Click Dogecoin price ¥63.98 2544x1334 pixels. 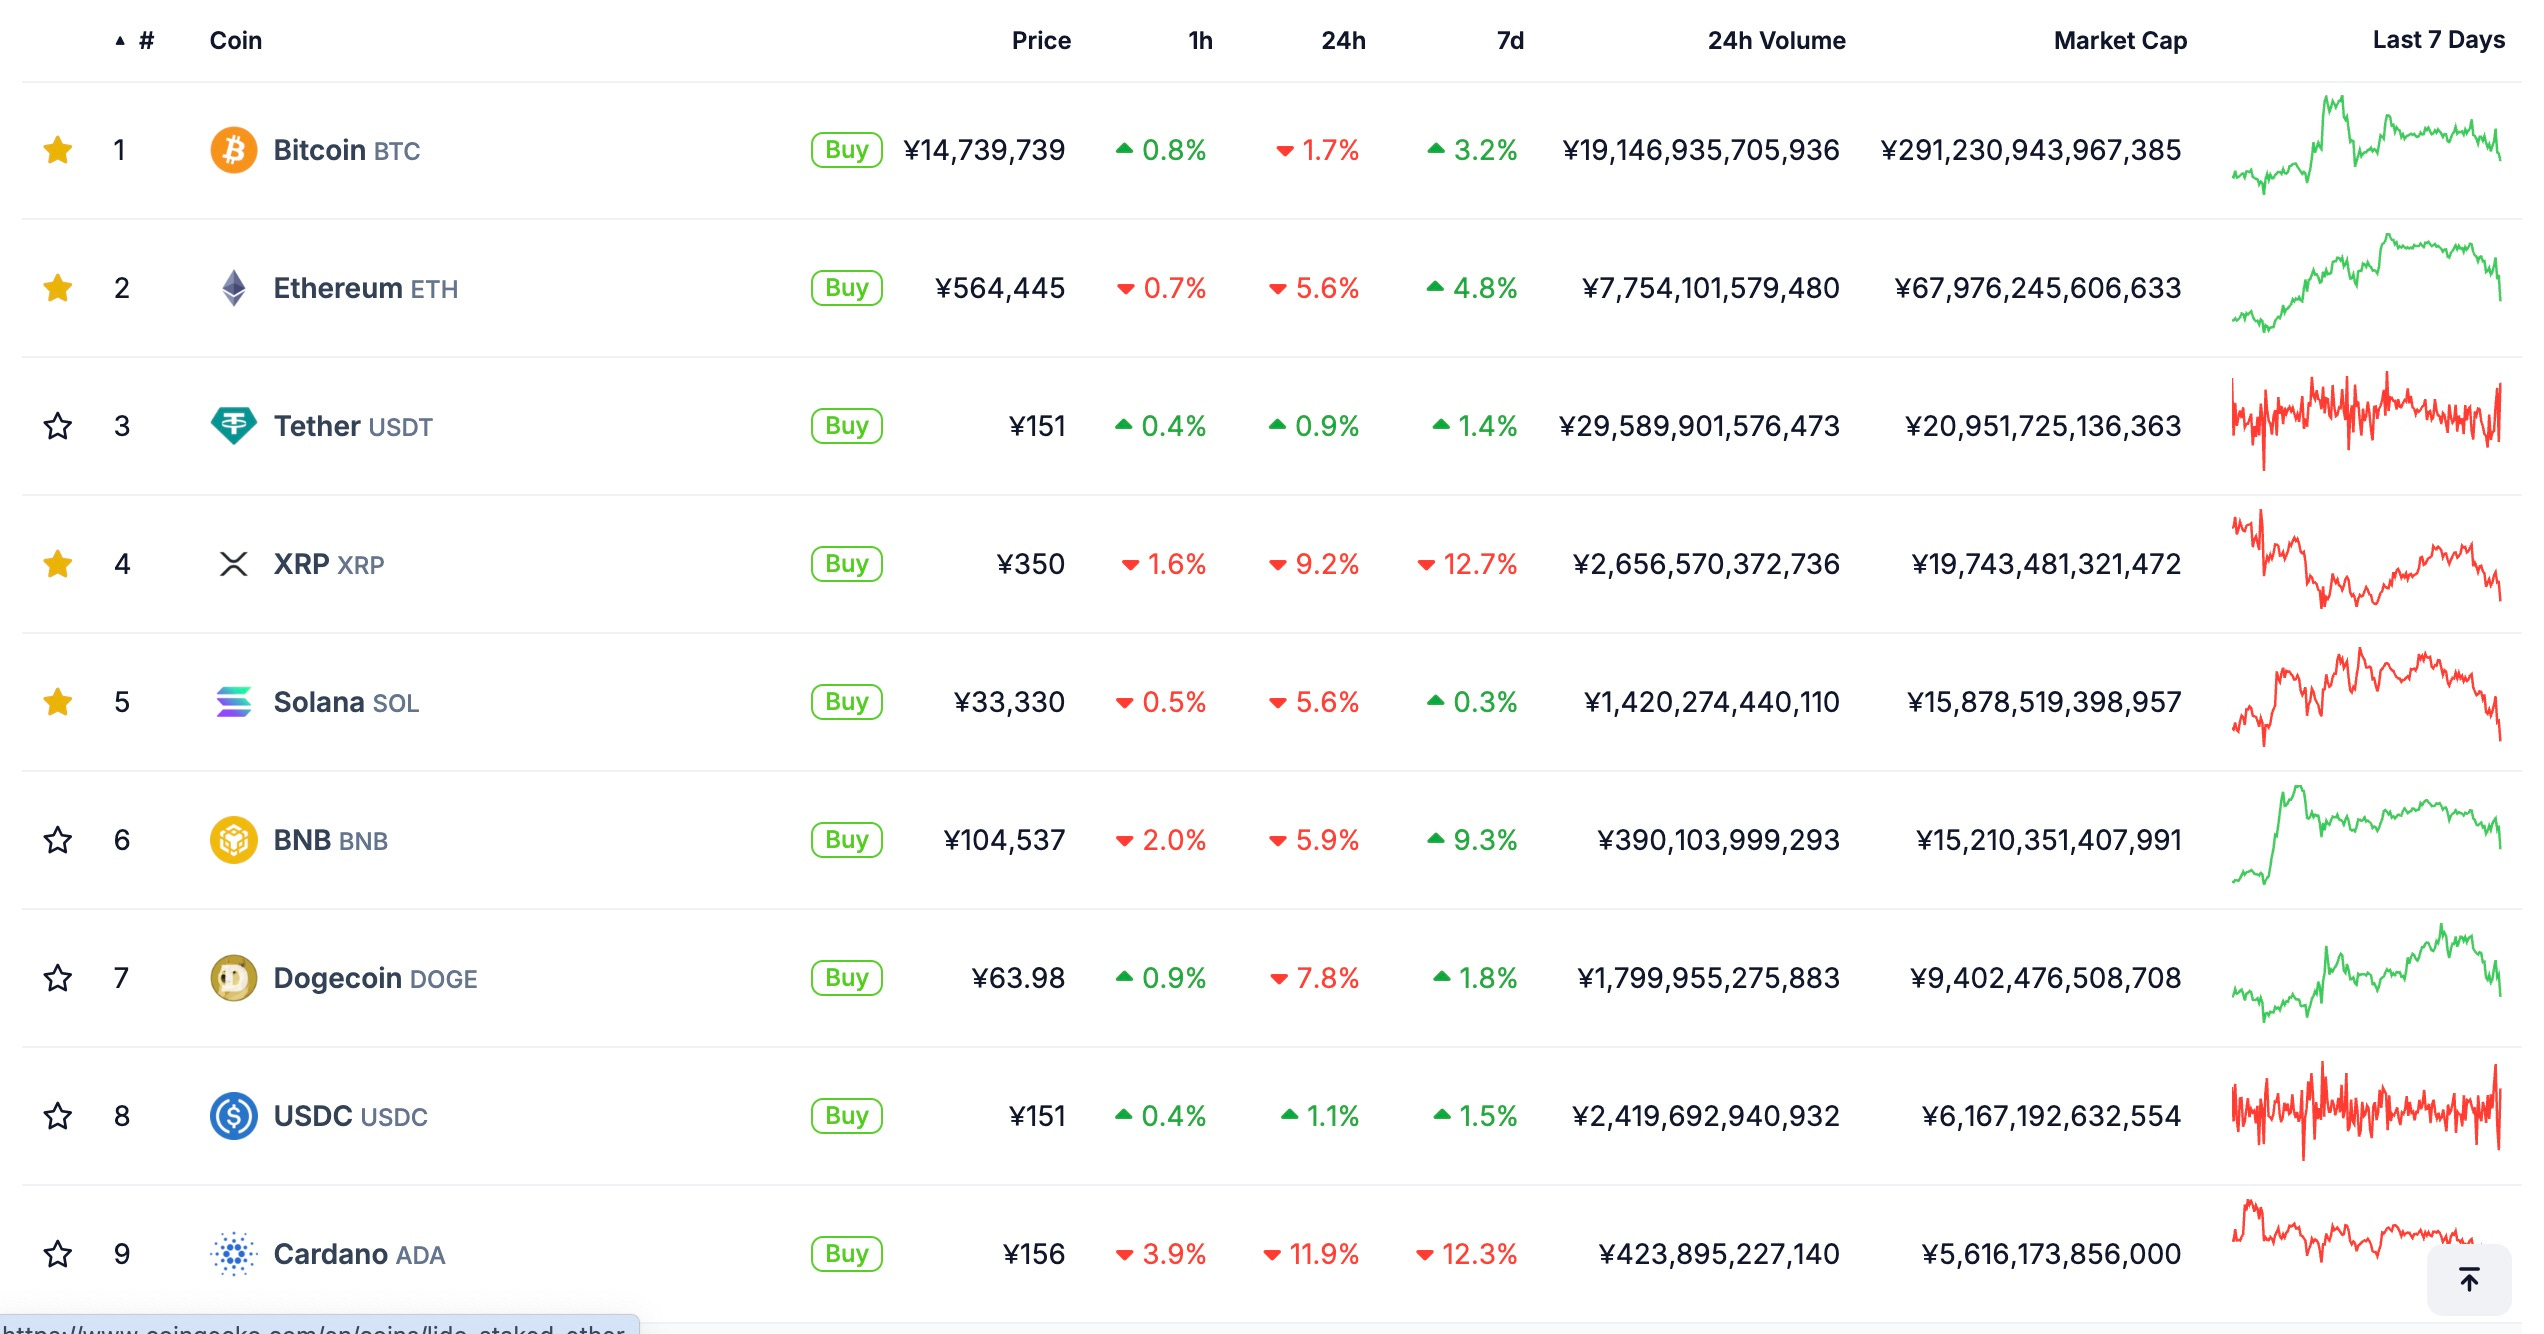(x=1018, y=978)
